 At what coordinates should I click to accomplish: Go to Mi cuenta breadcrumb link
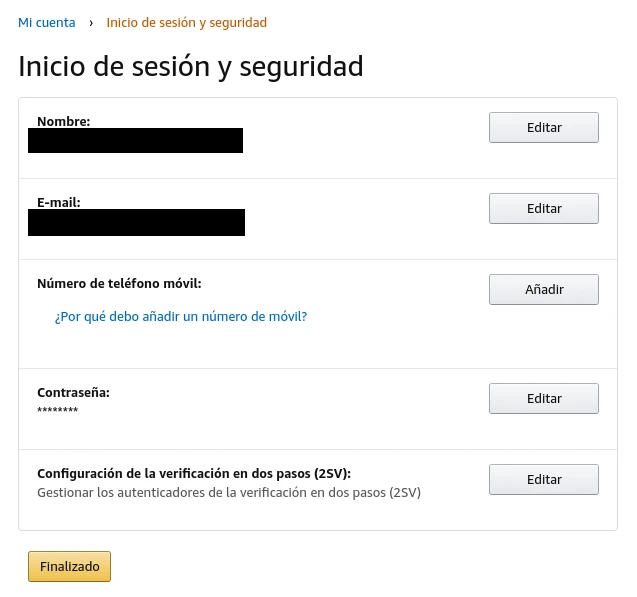46,22
